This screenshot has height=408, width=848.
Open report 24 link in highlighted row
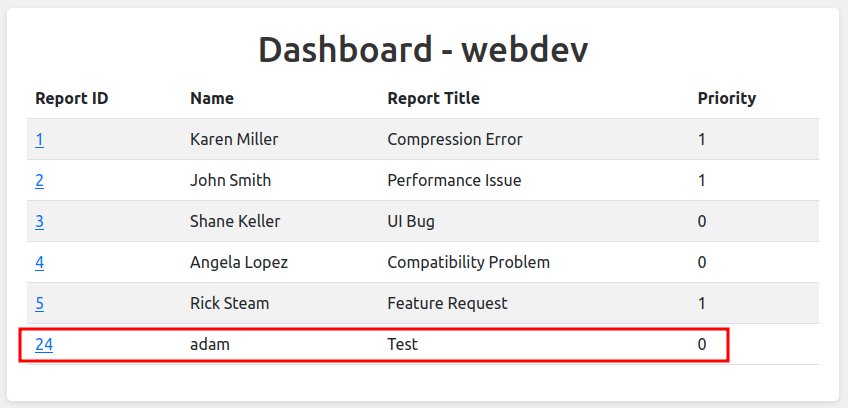coord(44,344)
